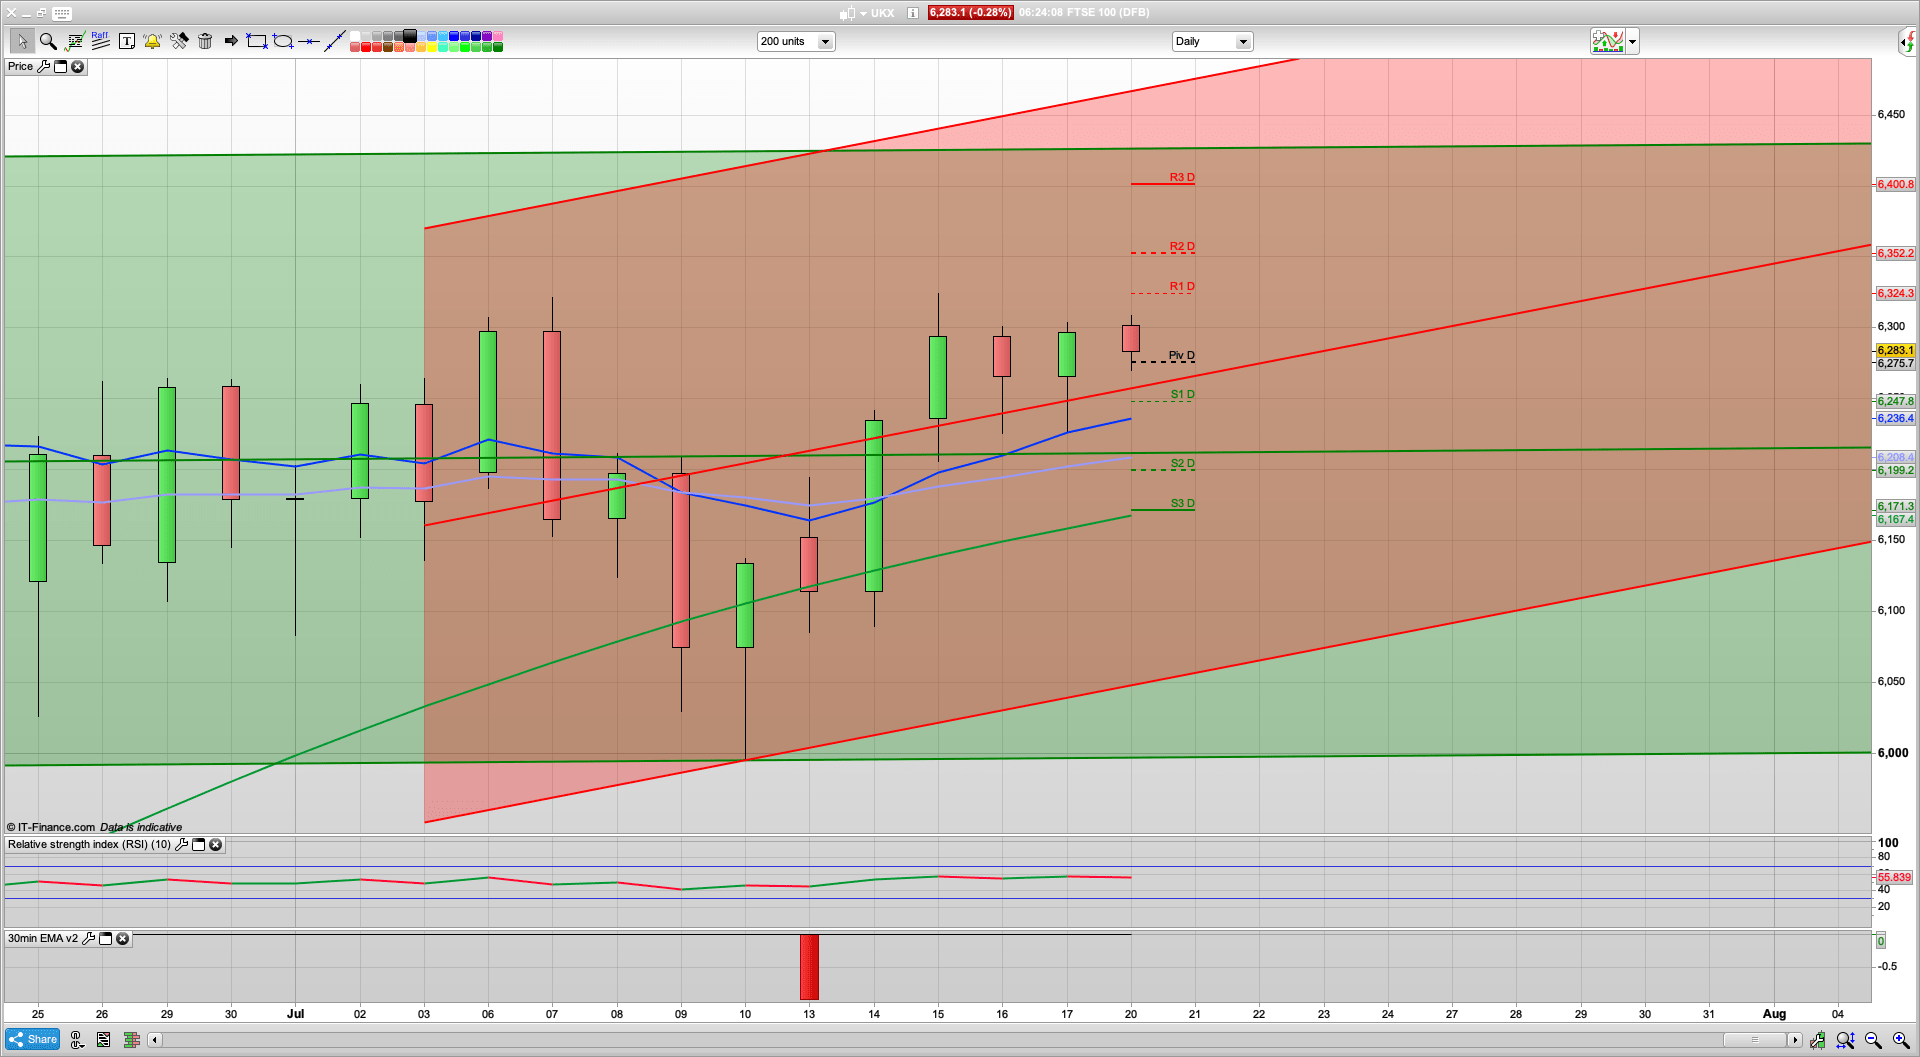Click the on-screen keyboard icon in title bar

point(62,13)
